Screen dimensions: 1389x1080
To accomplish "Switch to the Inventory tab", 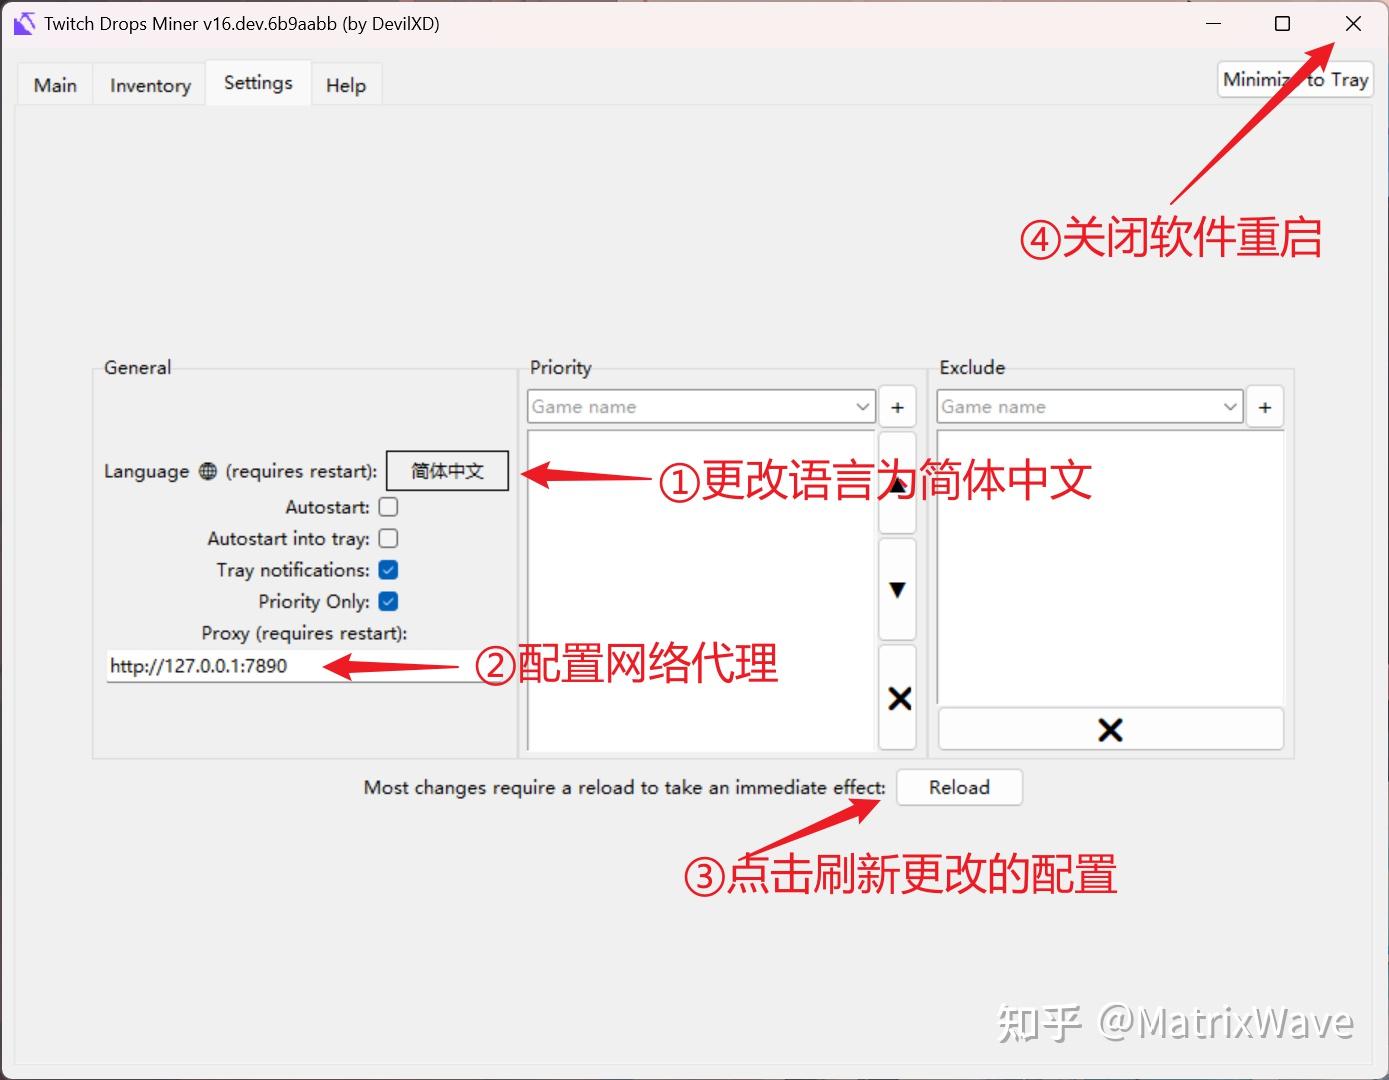I will (150, 85).
